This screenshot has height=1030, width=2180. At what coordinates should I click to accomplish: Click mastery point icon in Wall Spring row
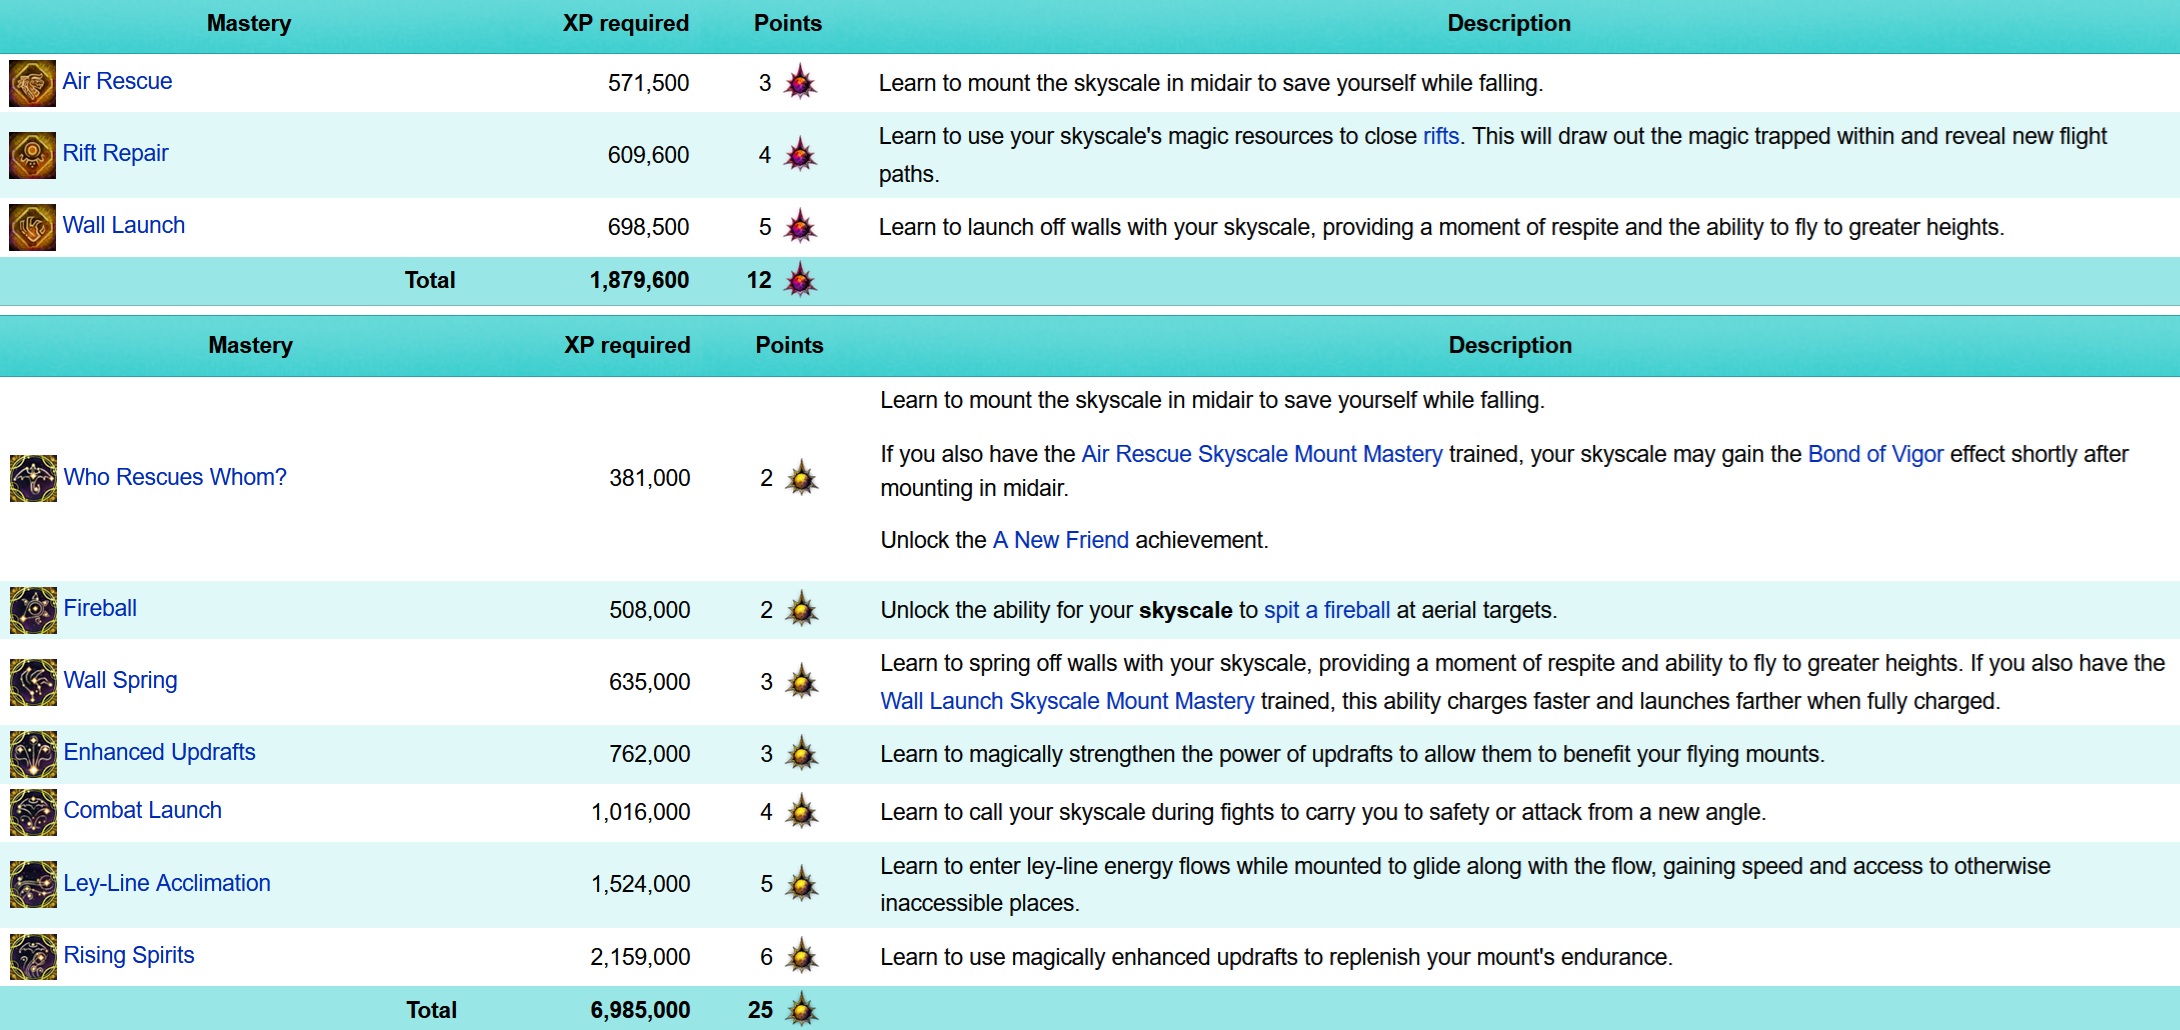click(801, 682)
